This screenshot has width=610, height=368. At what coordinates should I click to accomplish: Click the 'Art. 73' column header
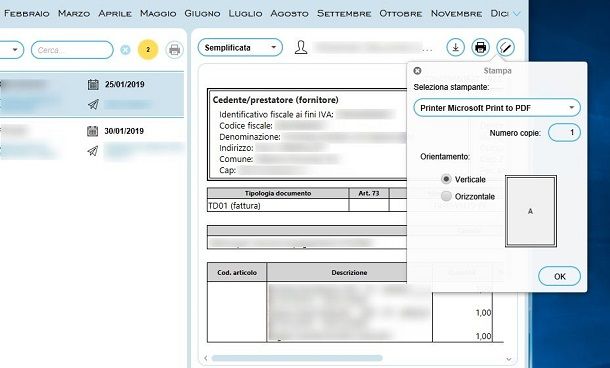coord(369,193)
